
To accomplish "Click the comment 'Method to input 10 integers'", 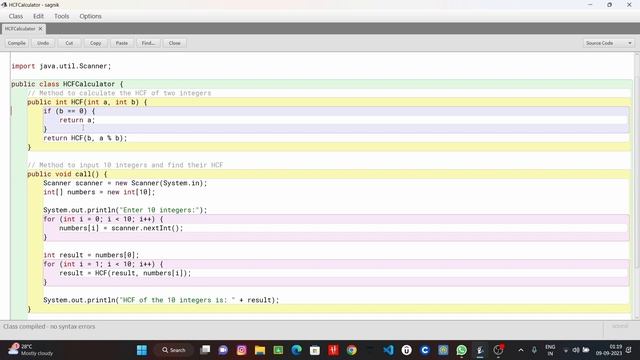I will (125, 165).
